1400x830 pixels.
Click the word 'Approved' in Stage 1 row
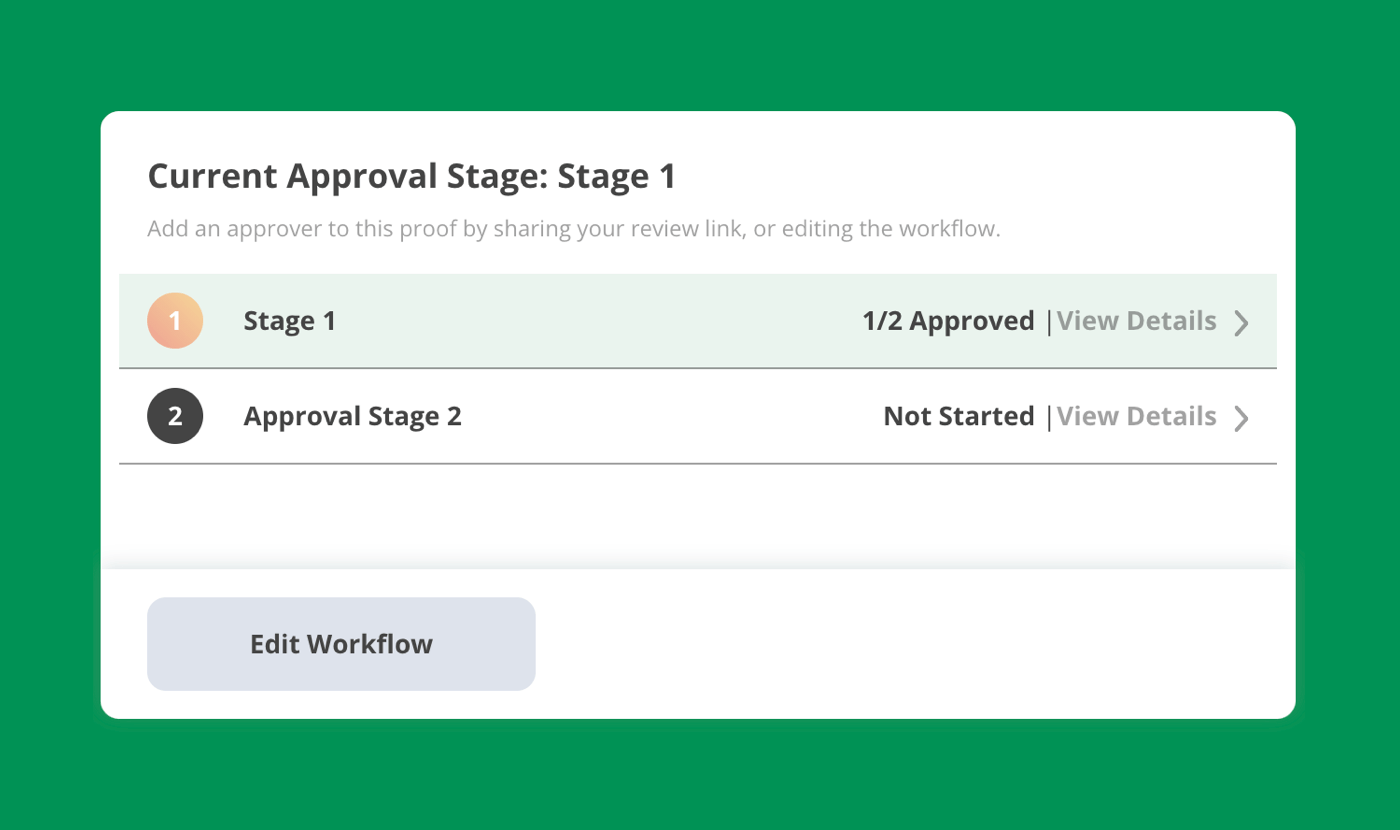[x=972, y=321]
